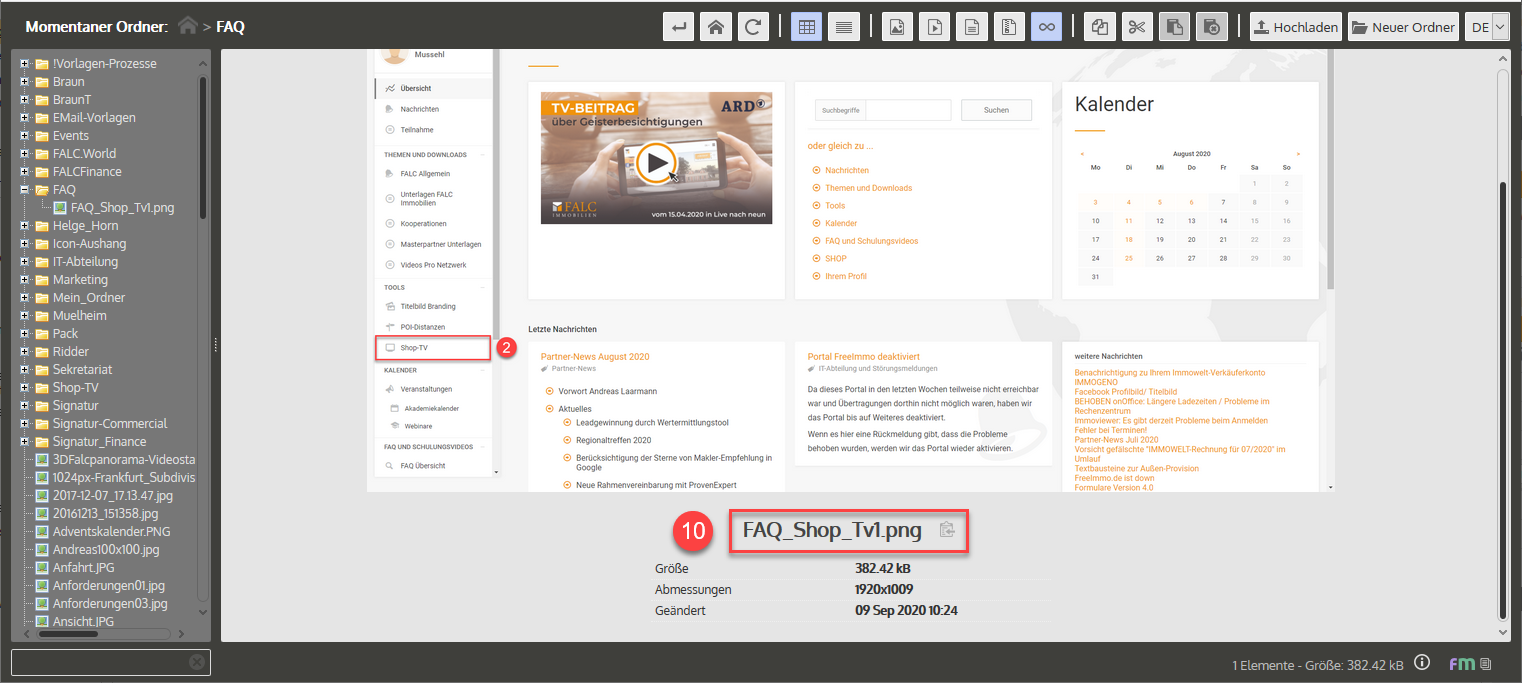Open the info icon in status bar
Viewport: 1522px width, 683px height.
[x=1422, y=663]
